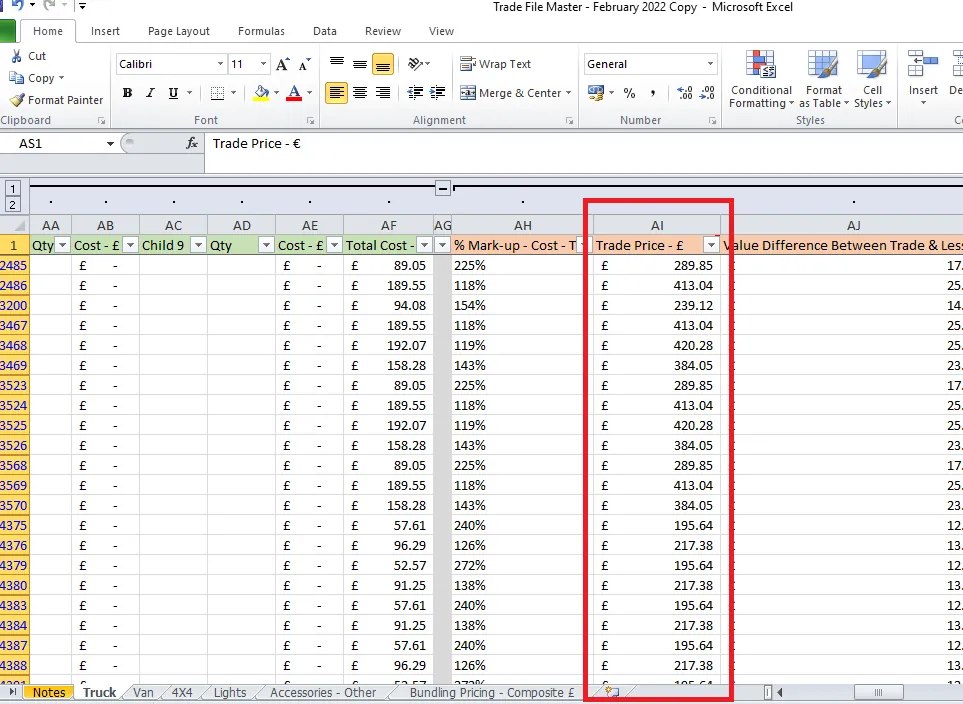Image resolution: width=963 pixels, height=704 pixels.
Task: Apply Comma Style
Action: [653, 93]
